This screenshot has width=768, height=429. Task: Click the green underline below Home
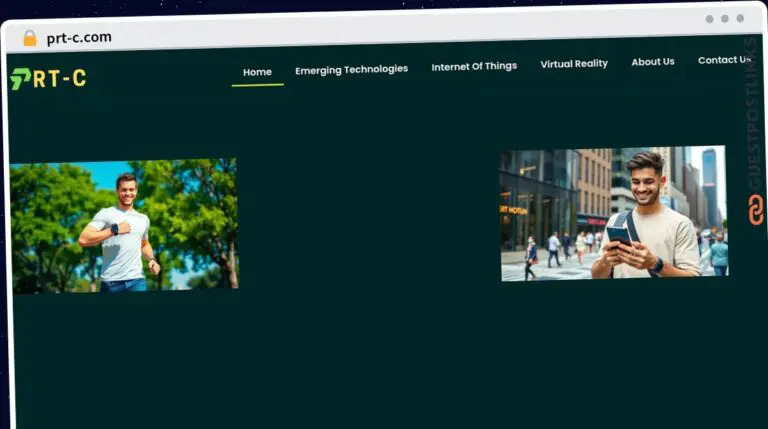[258, 85]
